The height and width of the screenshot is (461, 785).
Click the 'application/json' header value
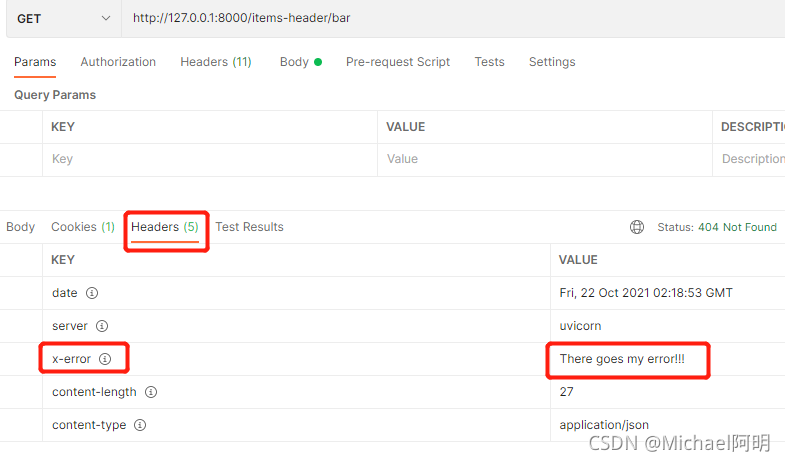point(604,425)
